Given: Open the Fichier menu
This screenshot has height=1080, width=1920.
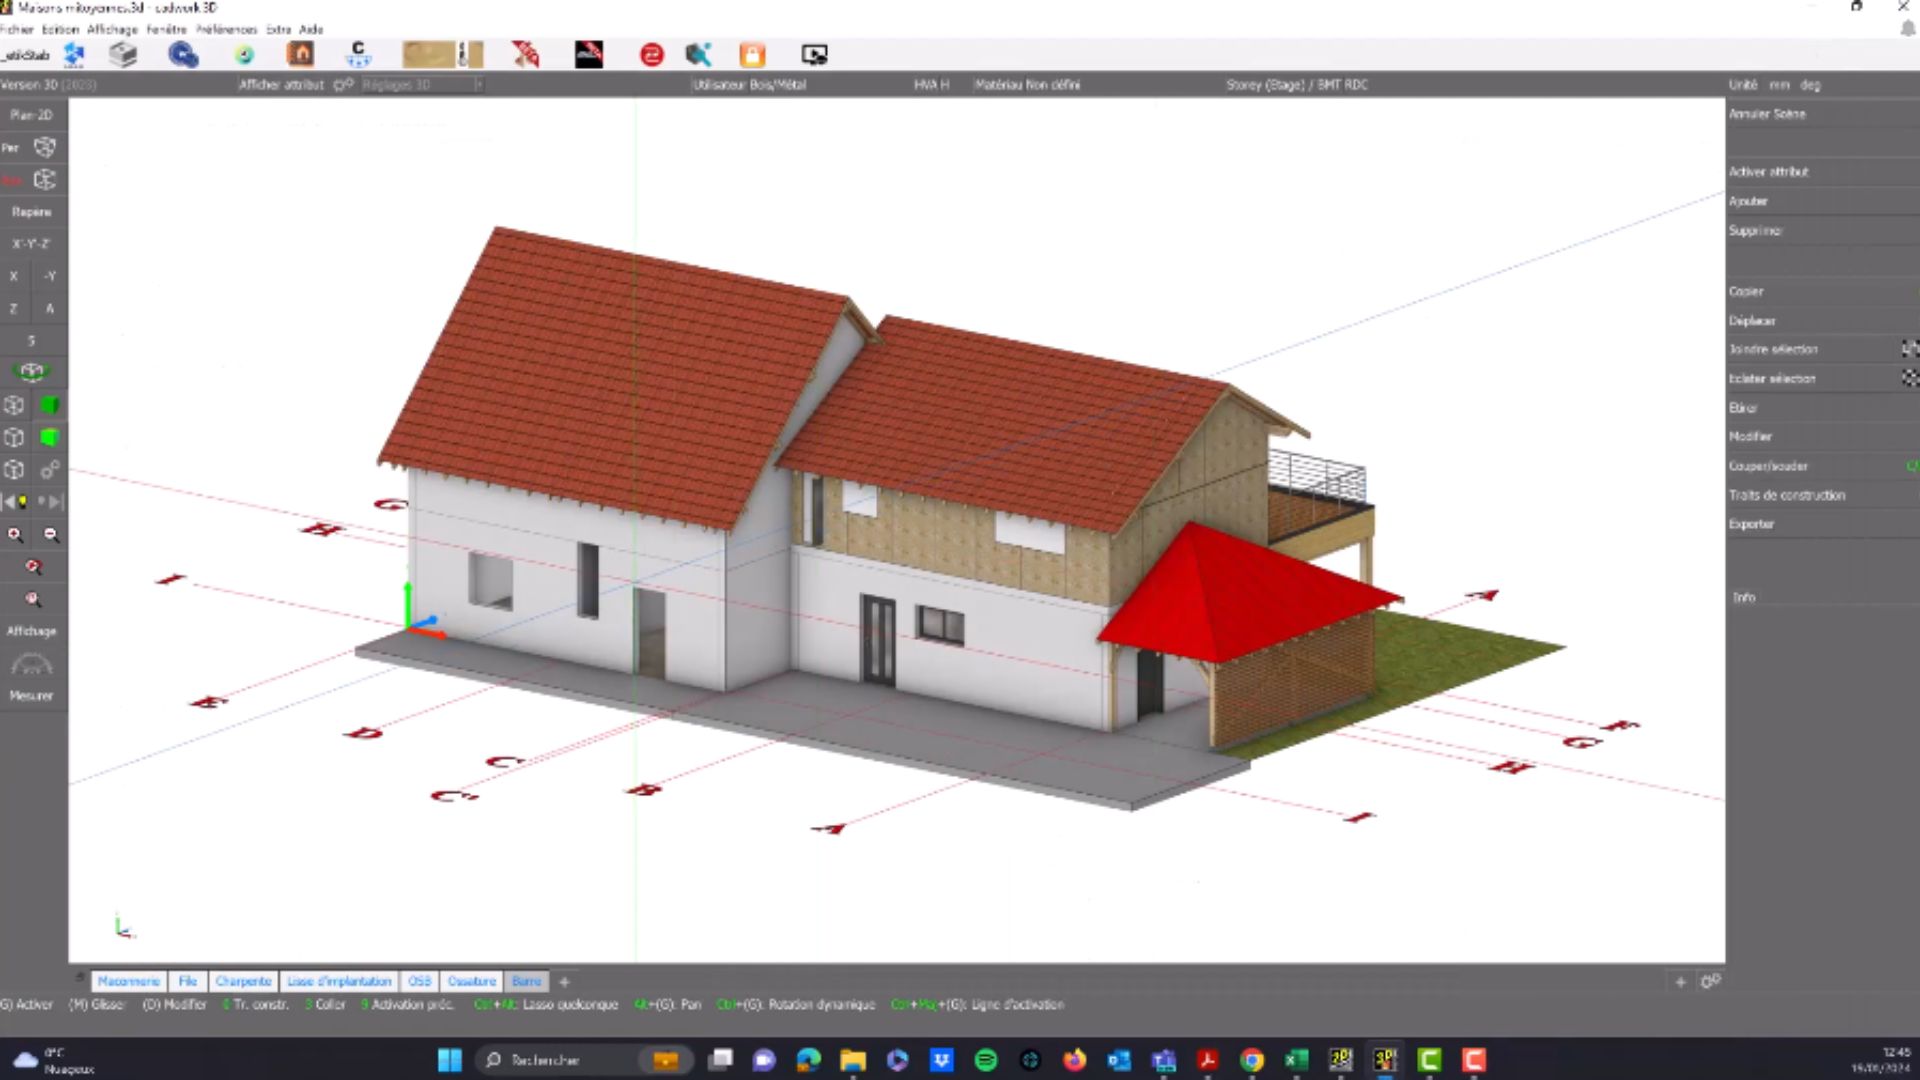Looking at the screenshot, I should [17, 29].
